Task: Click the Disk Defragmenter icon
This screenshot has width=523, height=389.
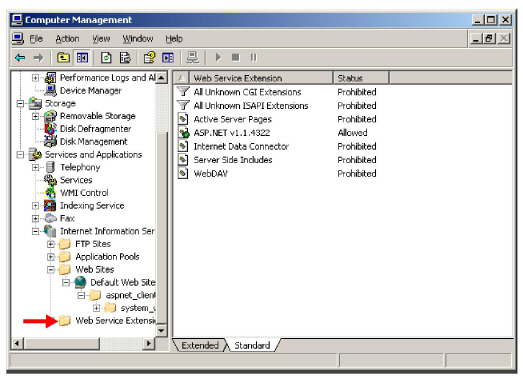Action: 51,129
